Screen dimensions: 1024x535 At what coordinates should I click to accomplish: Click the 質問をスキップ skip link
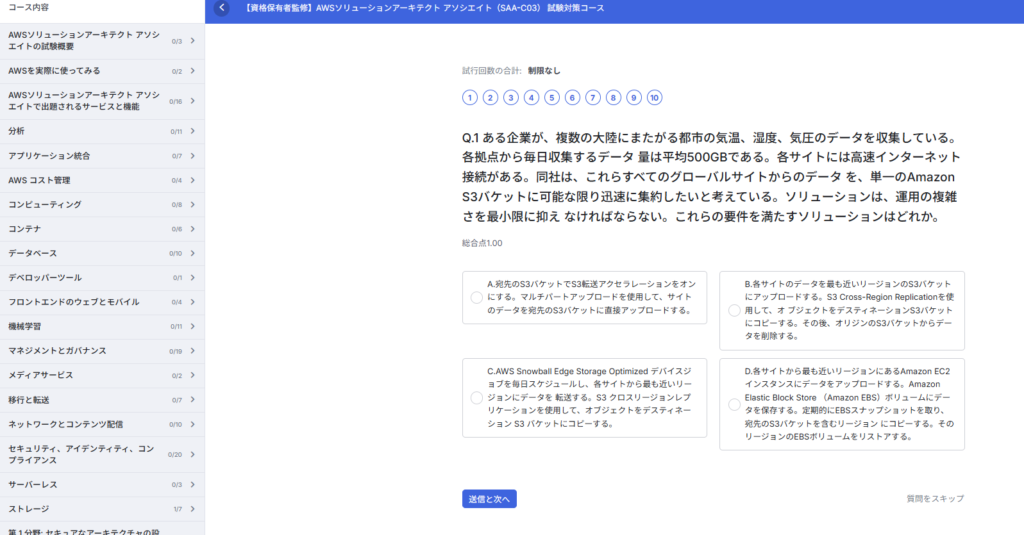click(934, 498)
